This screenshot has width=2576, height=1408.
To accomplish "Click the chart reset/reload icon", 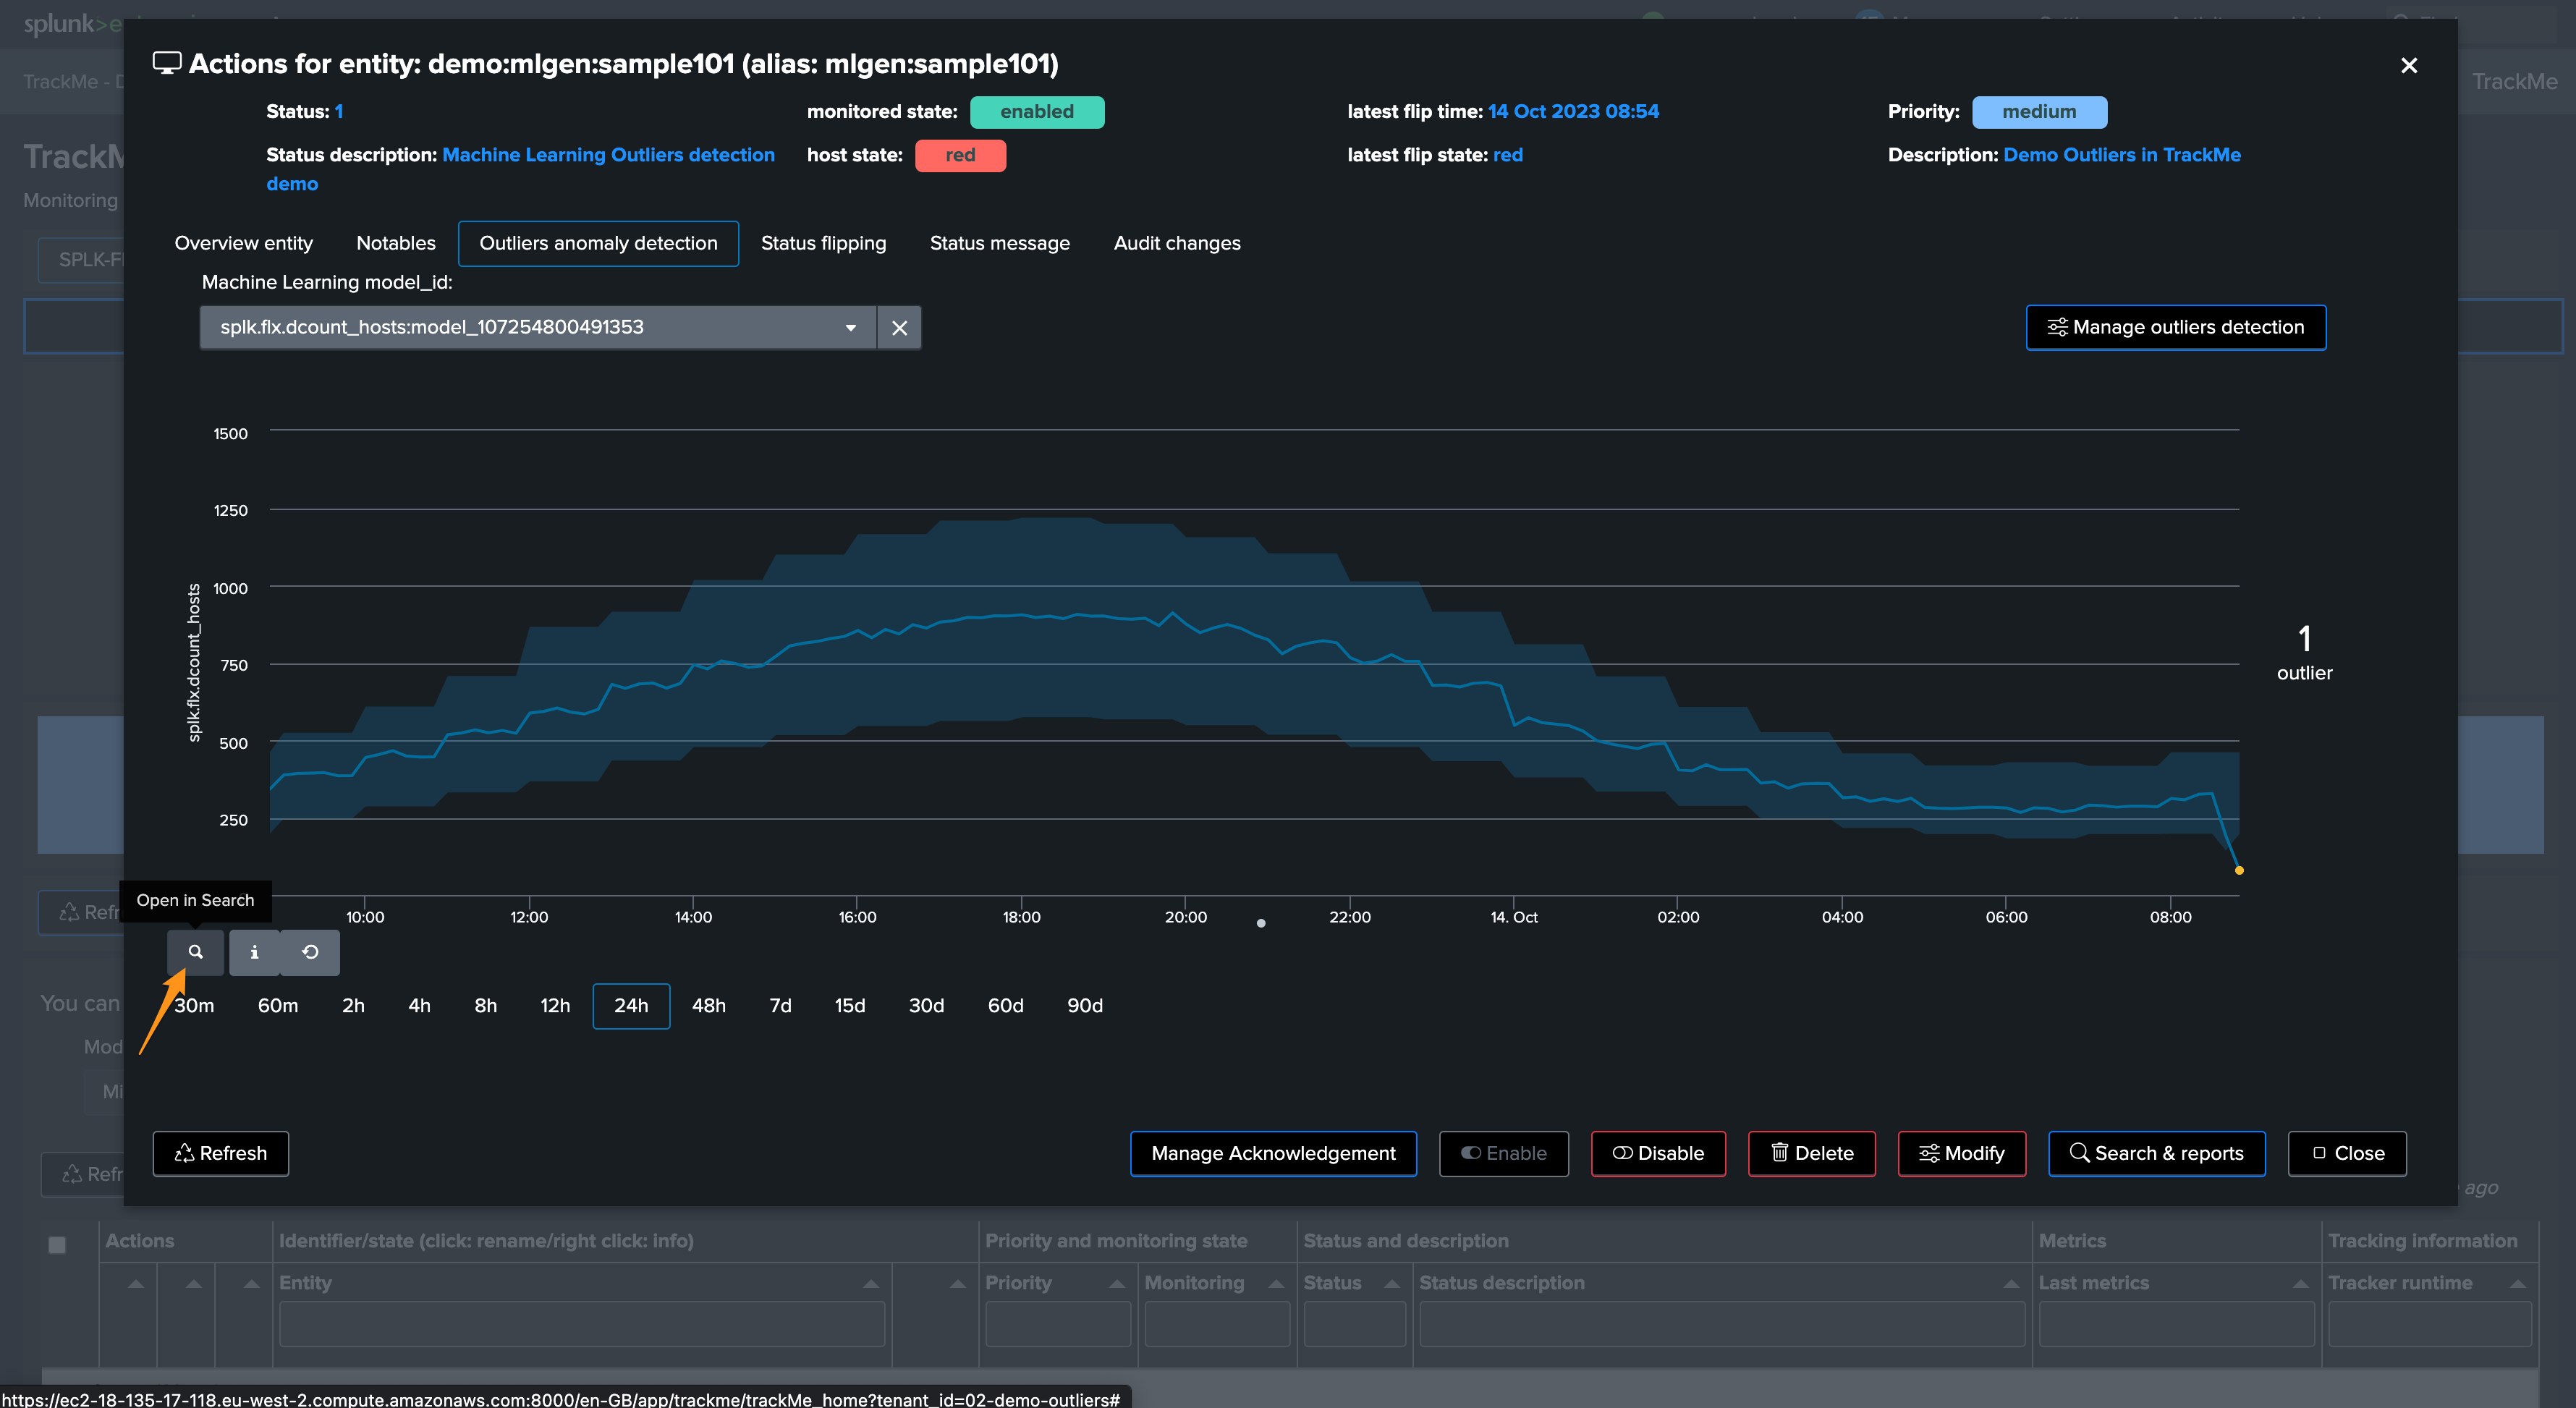I will click(x=310, y=952).
